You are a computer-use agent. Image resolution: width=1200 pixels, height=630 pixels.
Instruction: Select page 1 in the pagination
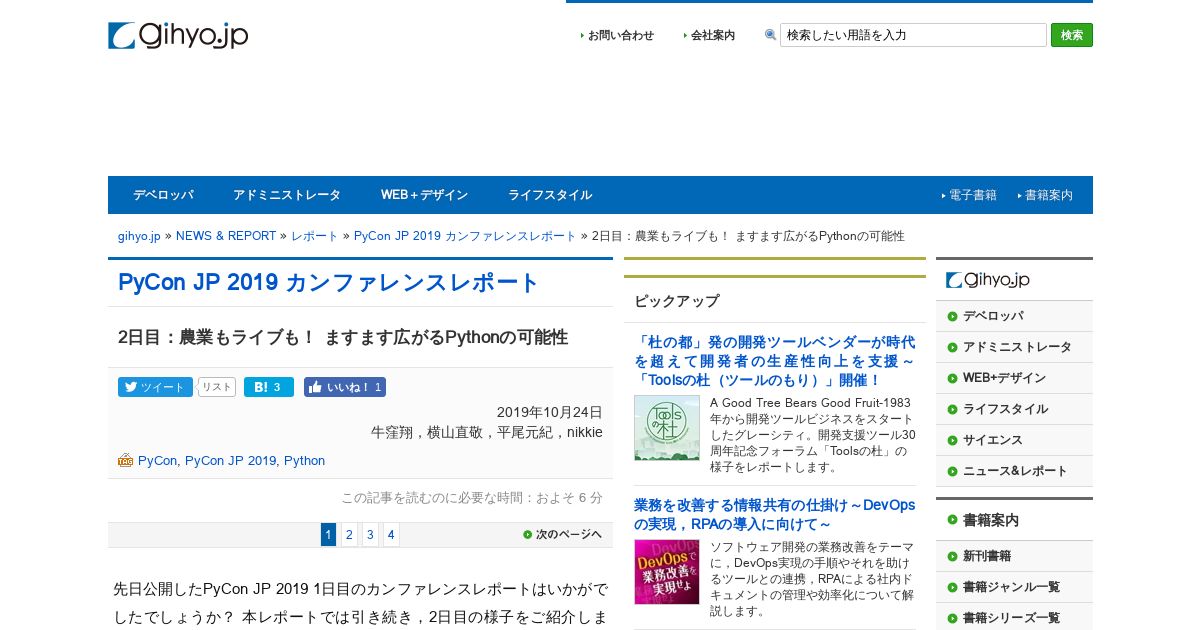click(x=328, y=535)
